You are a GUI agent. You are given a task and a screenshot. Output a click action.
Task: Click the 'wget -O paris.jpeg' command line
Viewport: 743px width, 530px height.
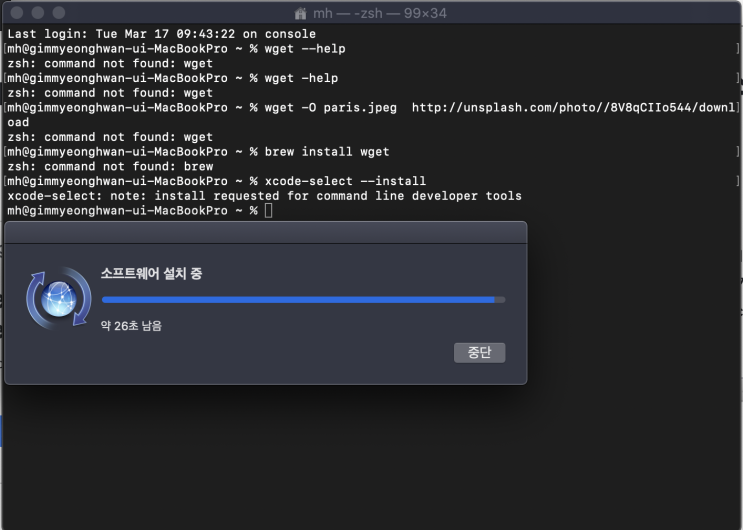point(371,108)
